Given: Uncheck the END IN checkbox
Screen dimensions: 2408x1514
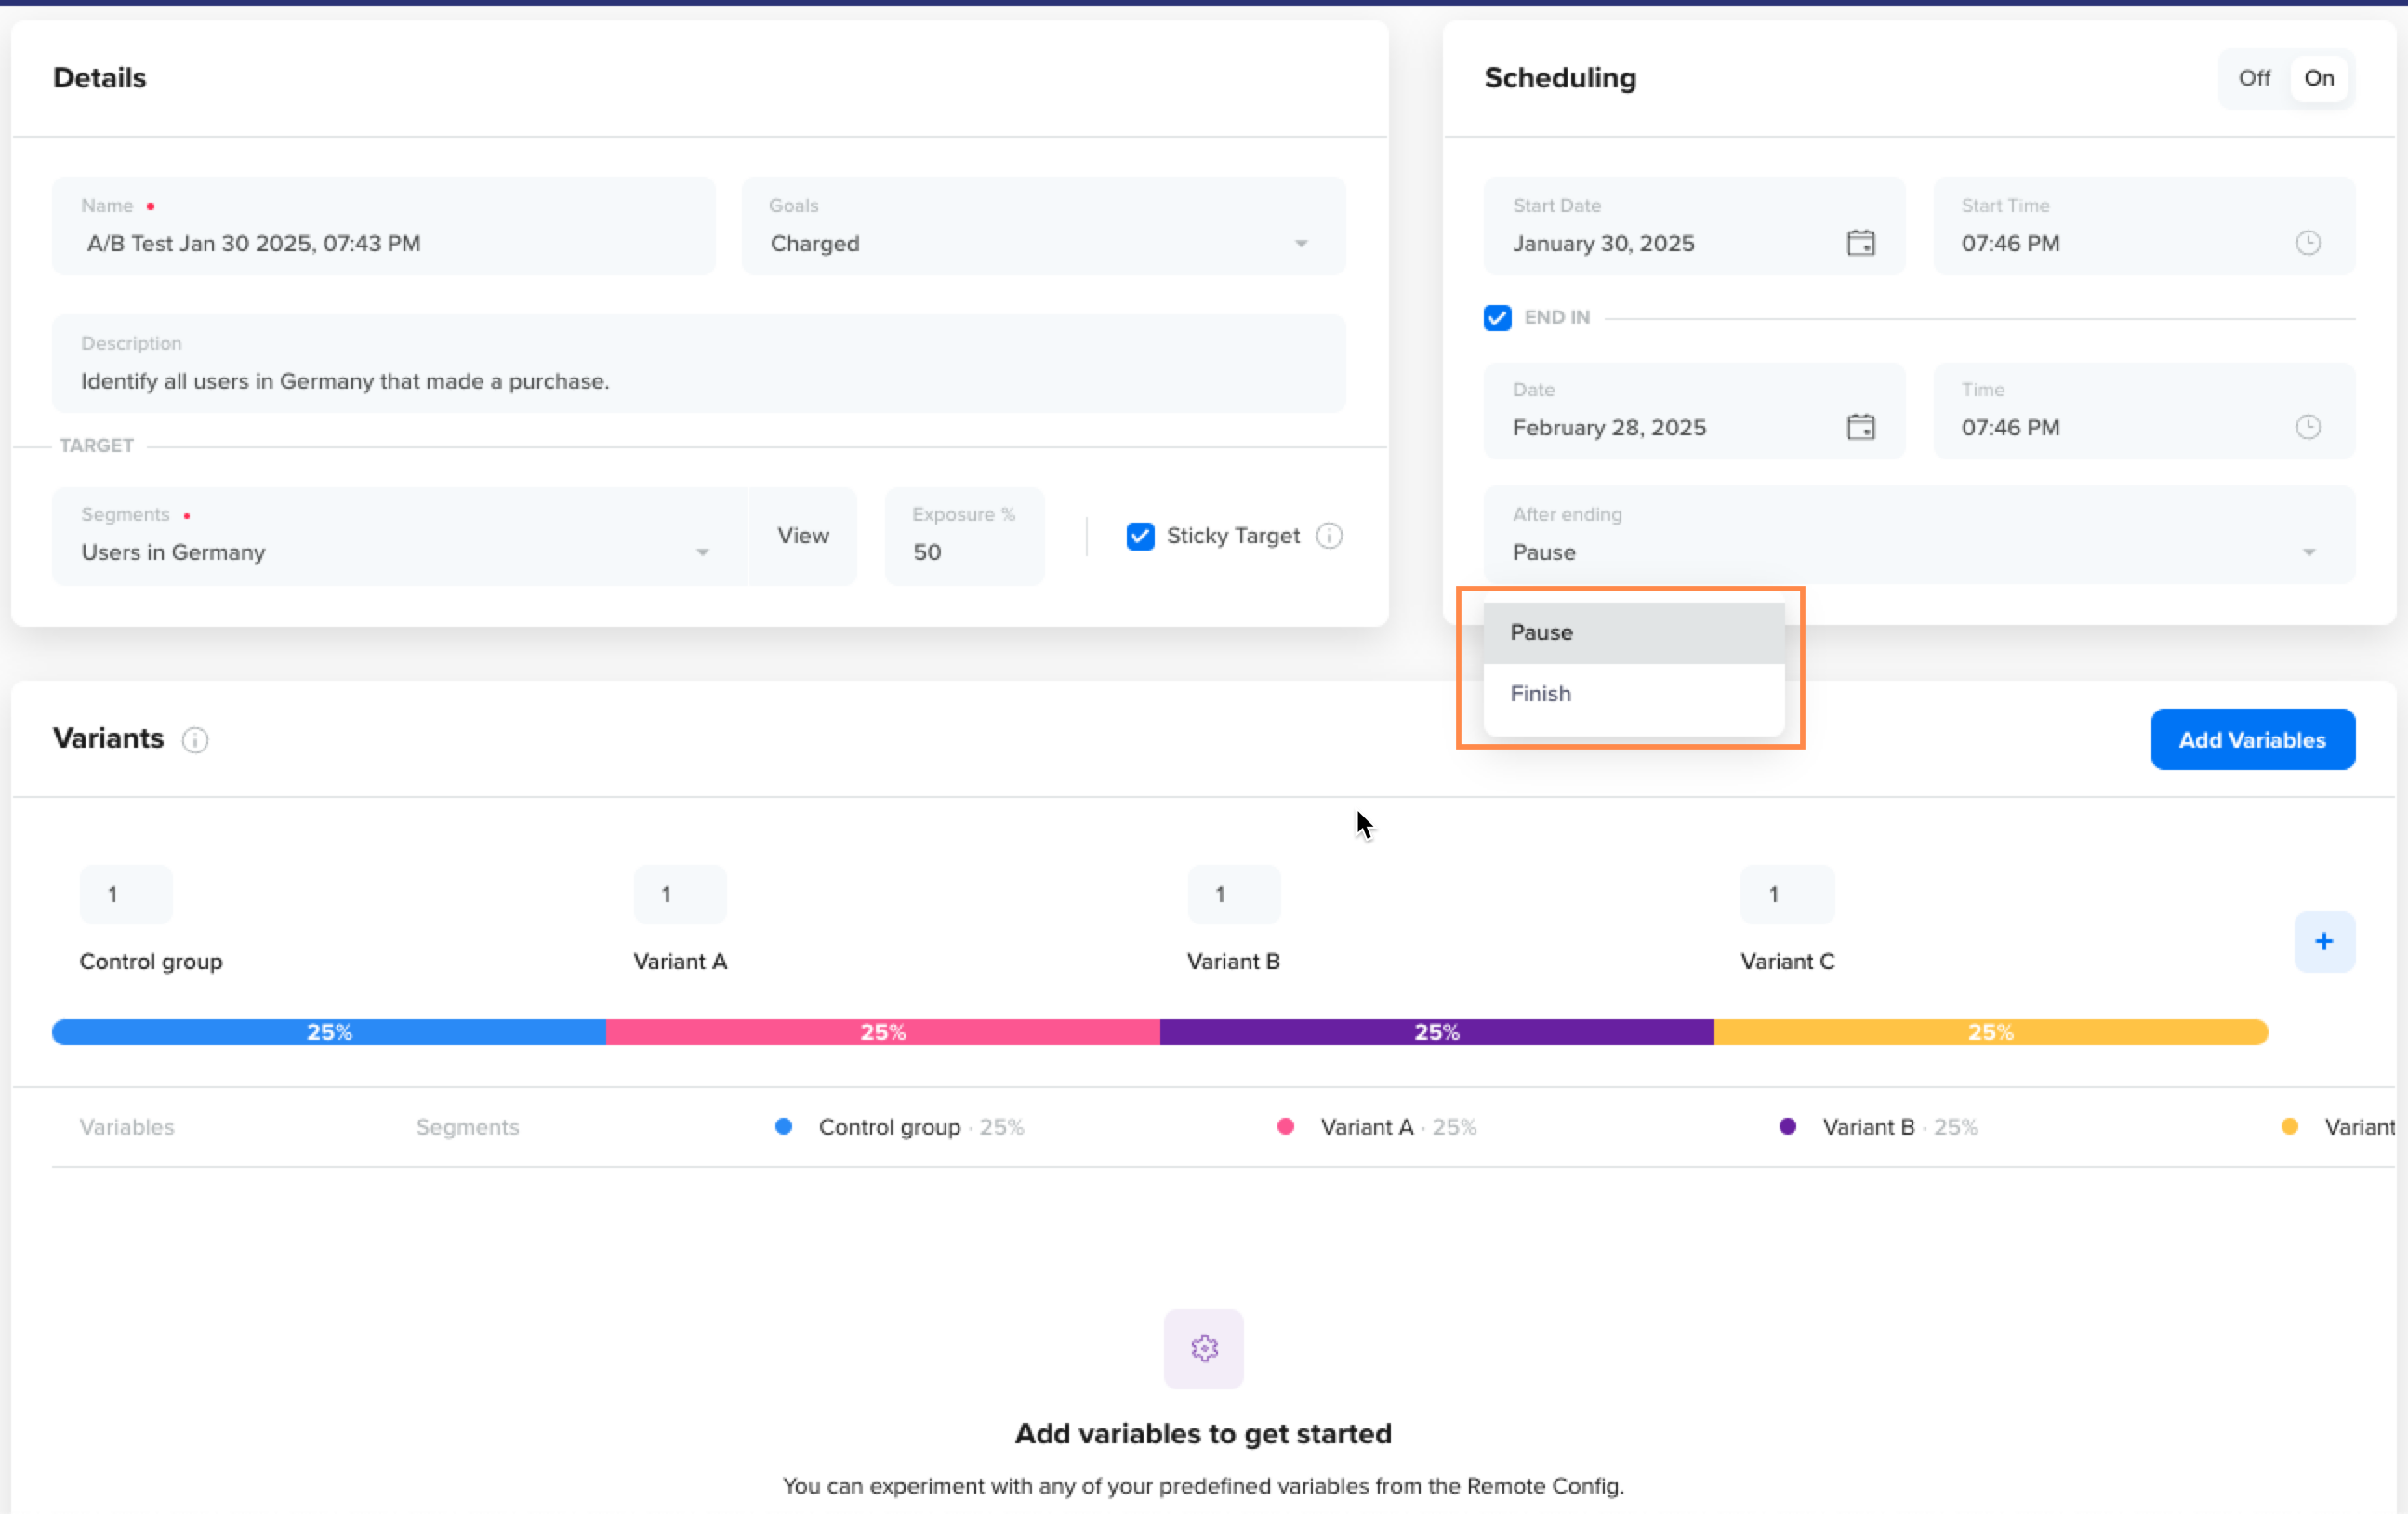Looking at the screenshot, I should coord(1497,318).
